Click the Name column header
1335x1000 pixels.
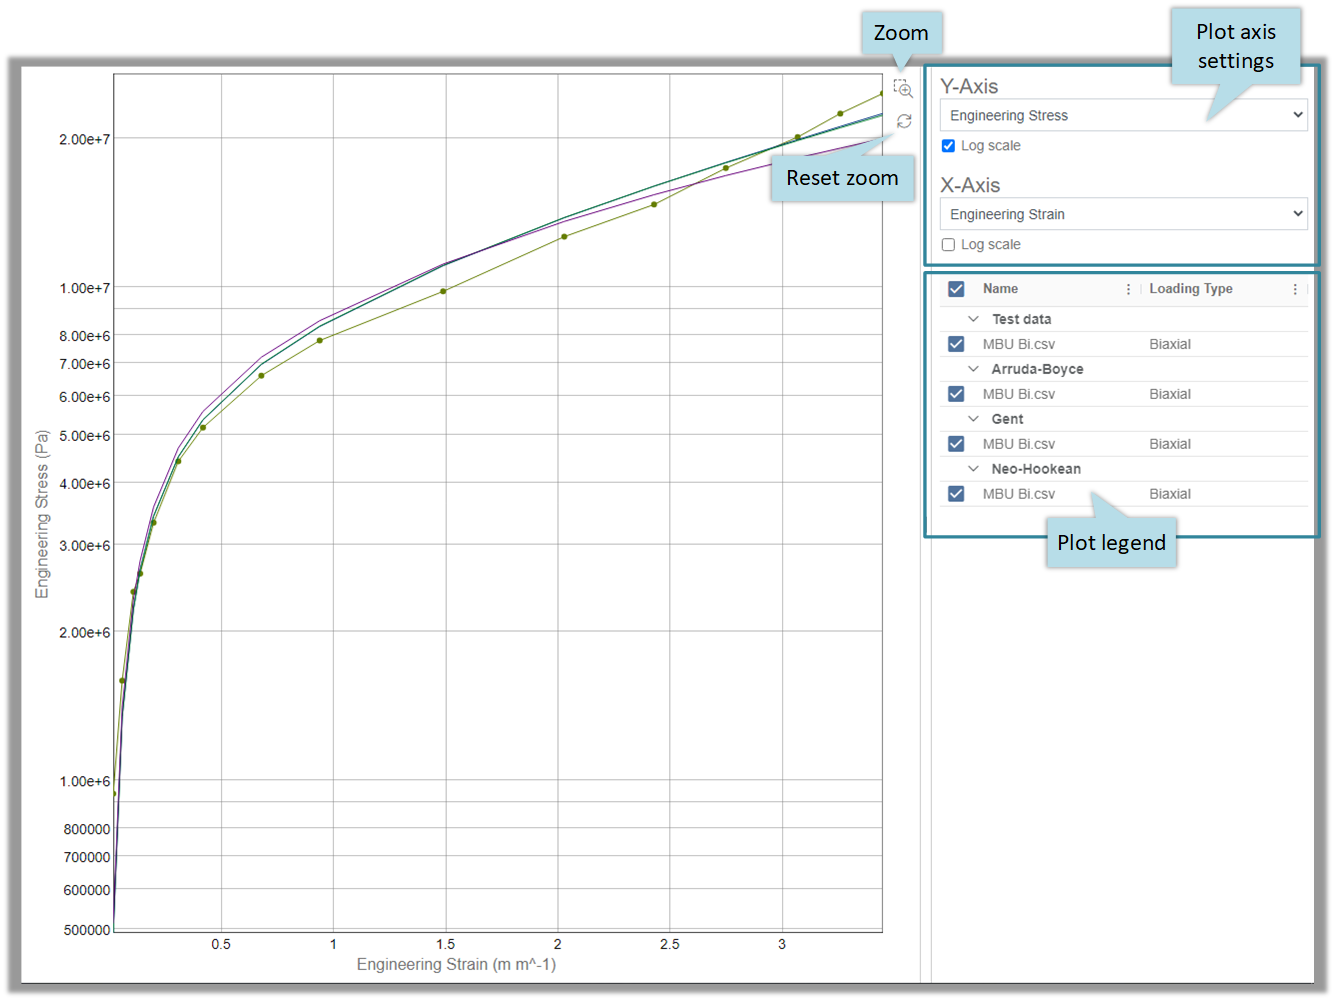coord(1000,289)
